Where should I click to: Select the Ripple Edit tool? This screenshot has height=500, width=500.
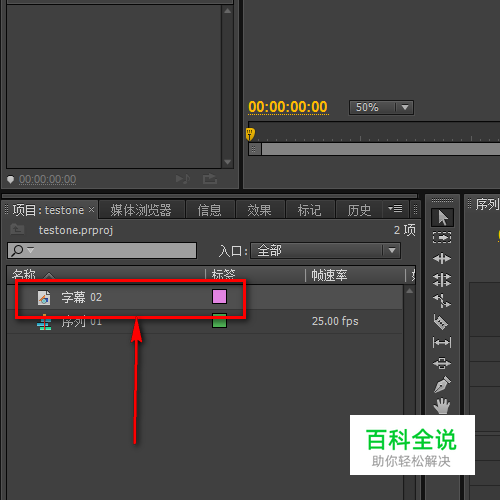pyautogui.click(x=442, y=259)
